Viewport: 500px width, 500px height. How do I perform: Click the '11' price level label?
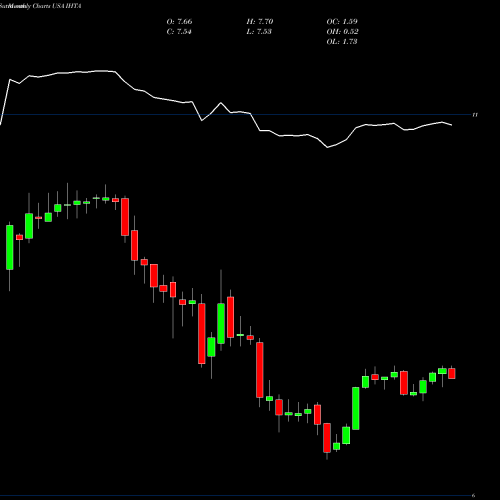click(475, 115)
